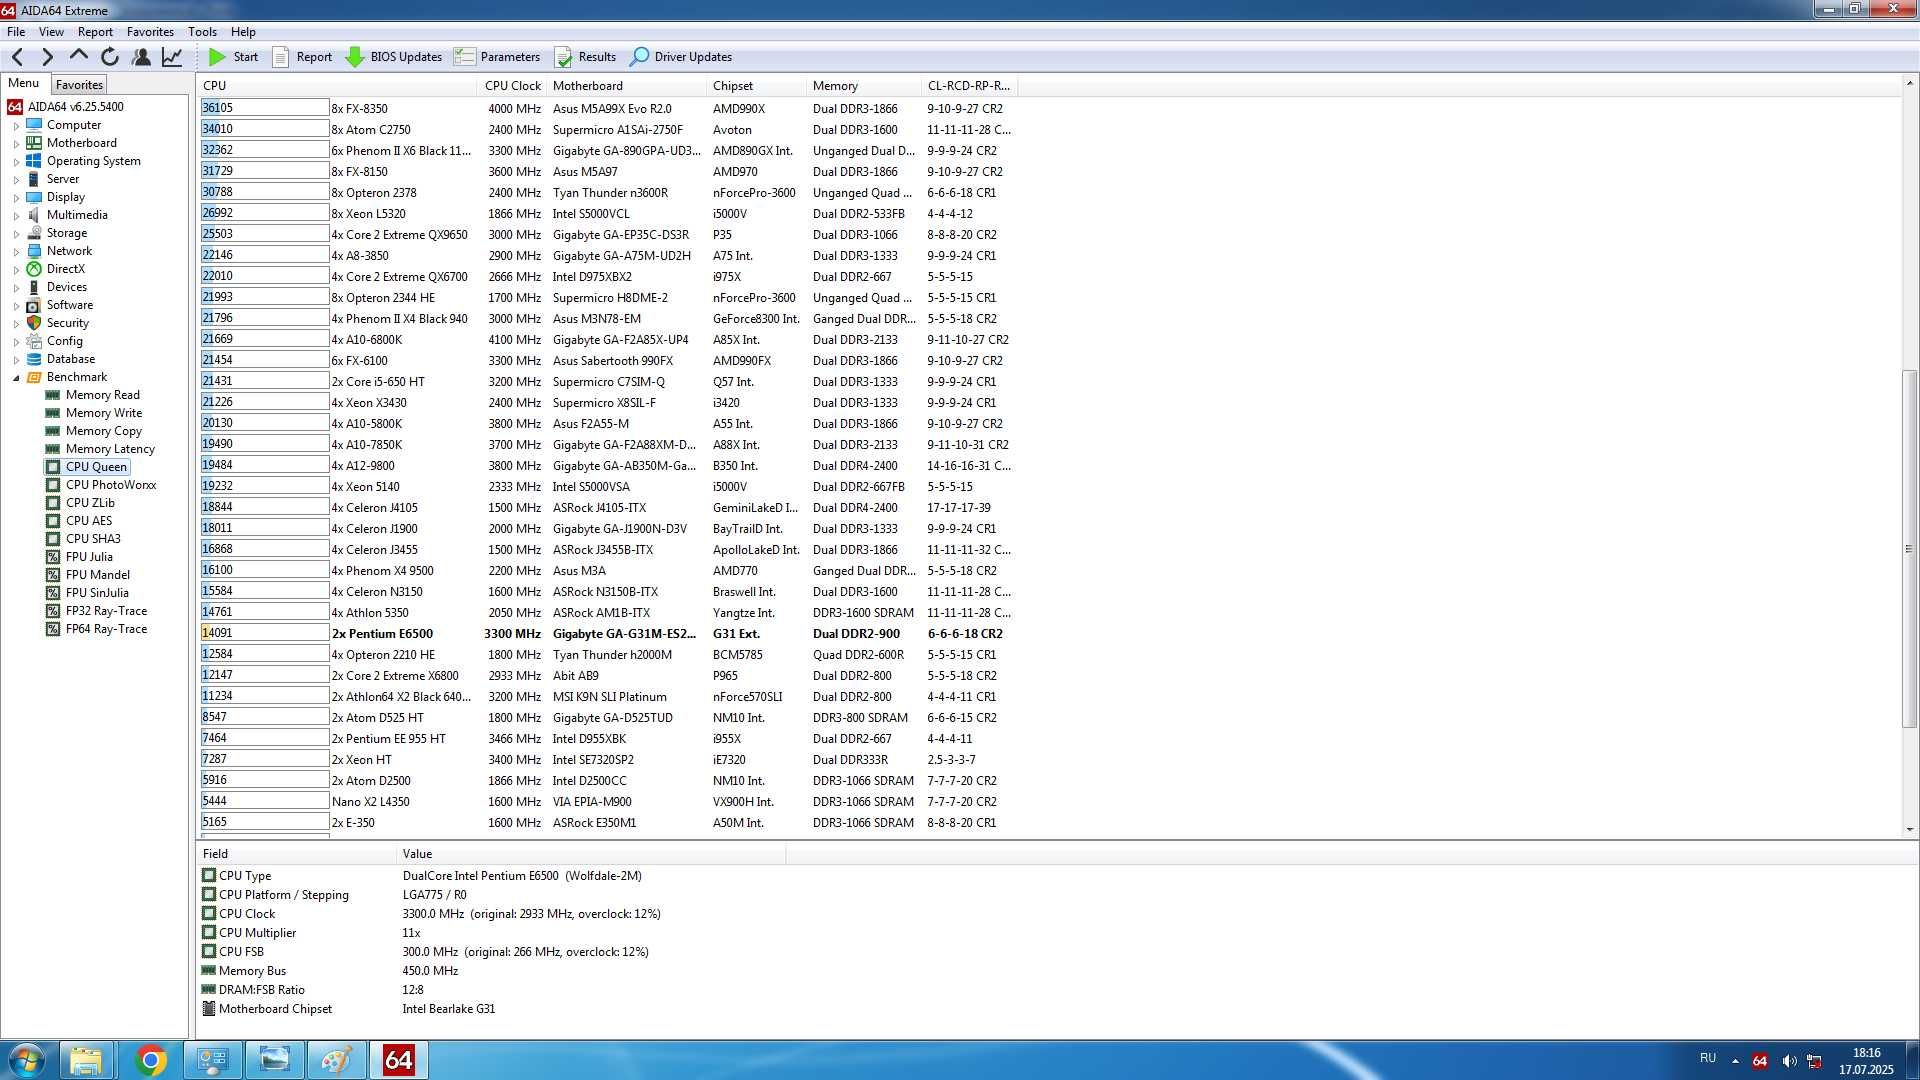Open the Tools menu

(x=202, y=32)
